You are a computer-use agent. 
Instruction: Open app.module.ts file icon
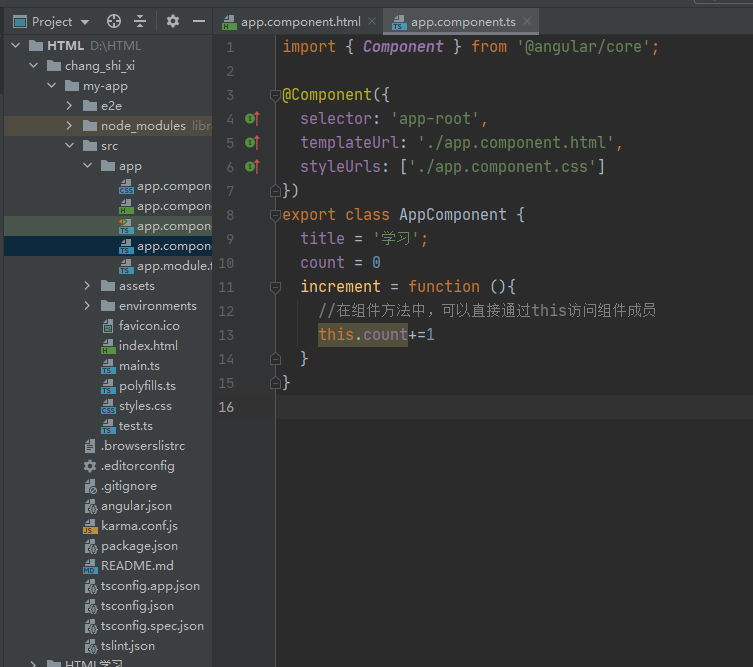point(126,267)
